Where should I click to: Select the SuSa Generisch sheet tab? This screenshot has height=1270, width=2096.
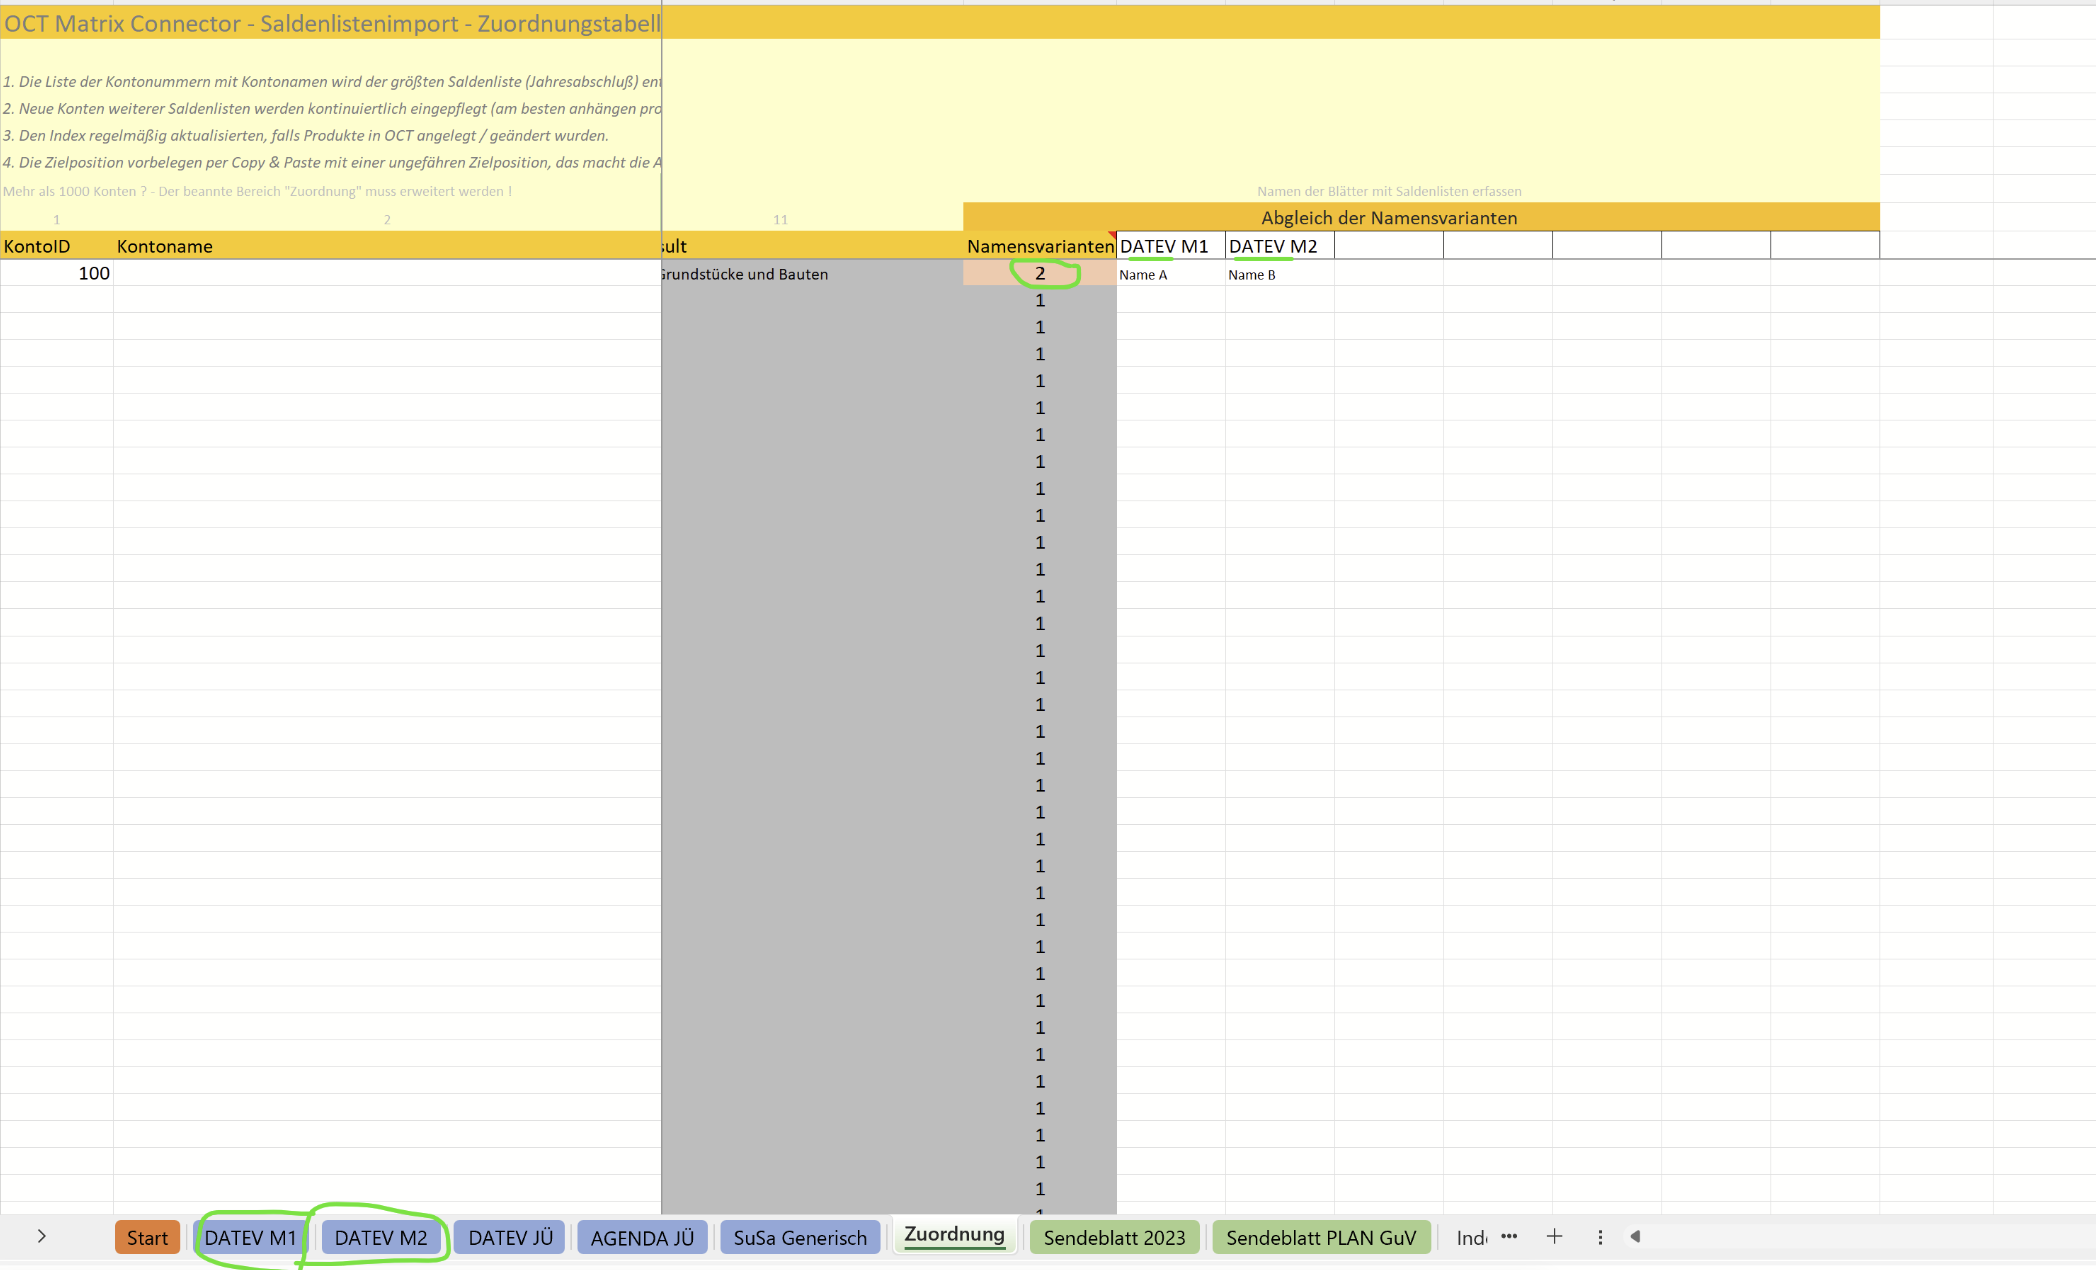click(x=800, y=1238)
